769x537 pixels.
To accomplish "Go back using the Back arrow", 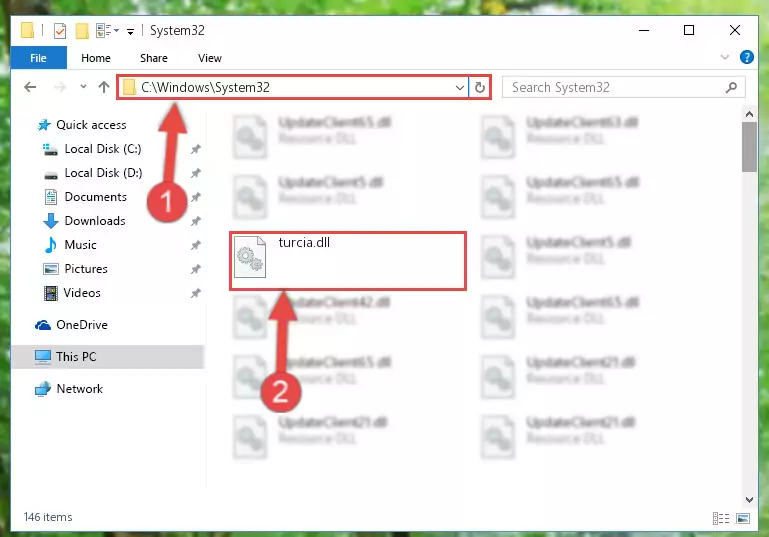I will coord(30,87).
